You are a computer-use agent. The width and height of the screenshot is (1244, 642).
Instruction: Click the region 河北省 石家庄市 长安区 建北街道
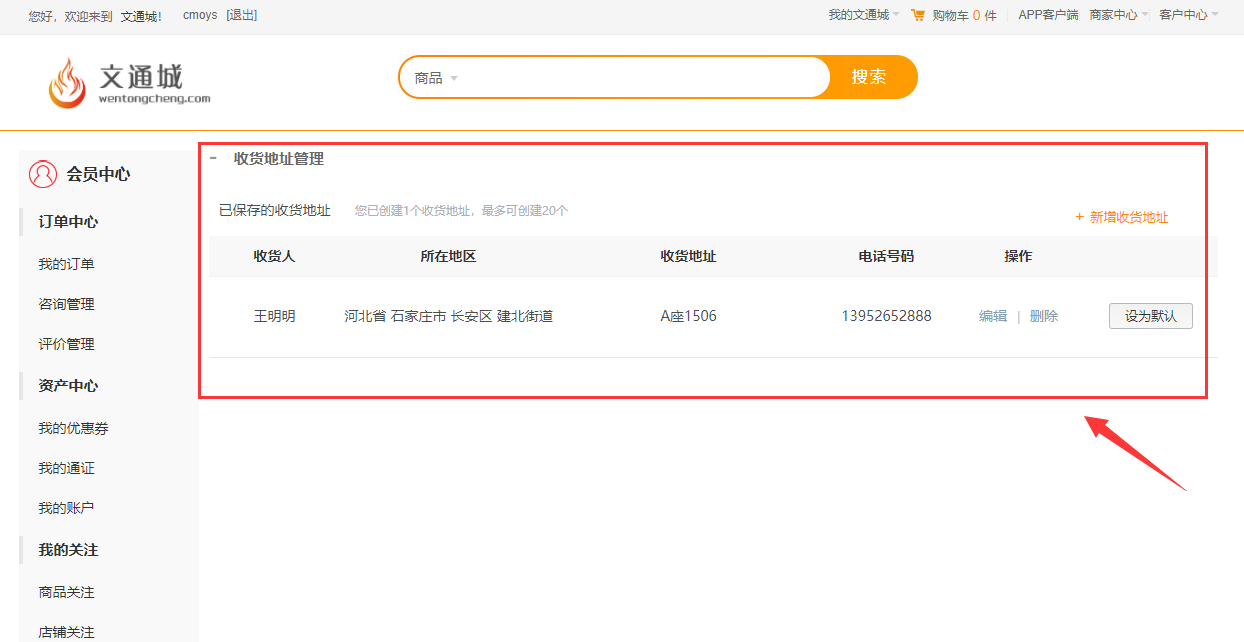point(449,316)
